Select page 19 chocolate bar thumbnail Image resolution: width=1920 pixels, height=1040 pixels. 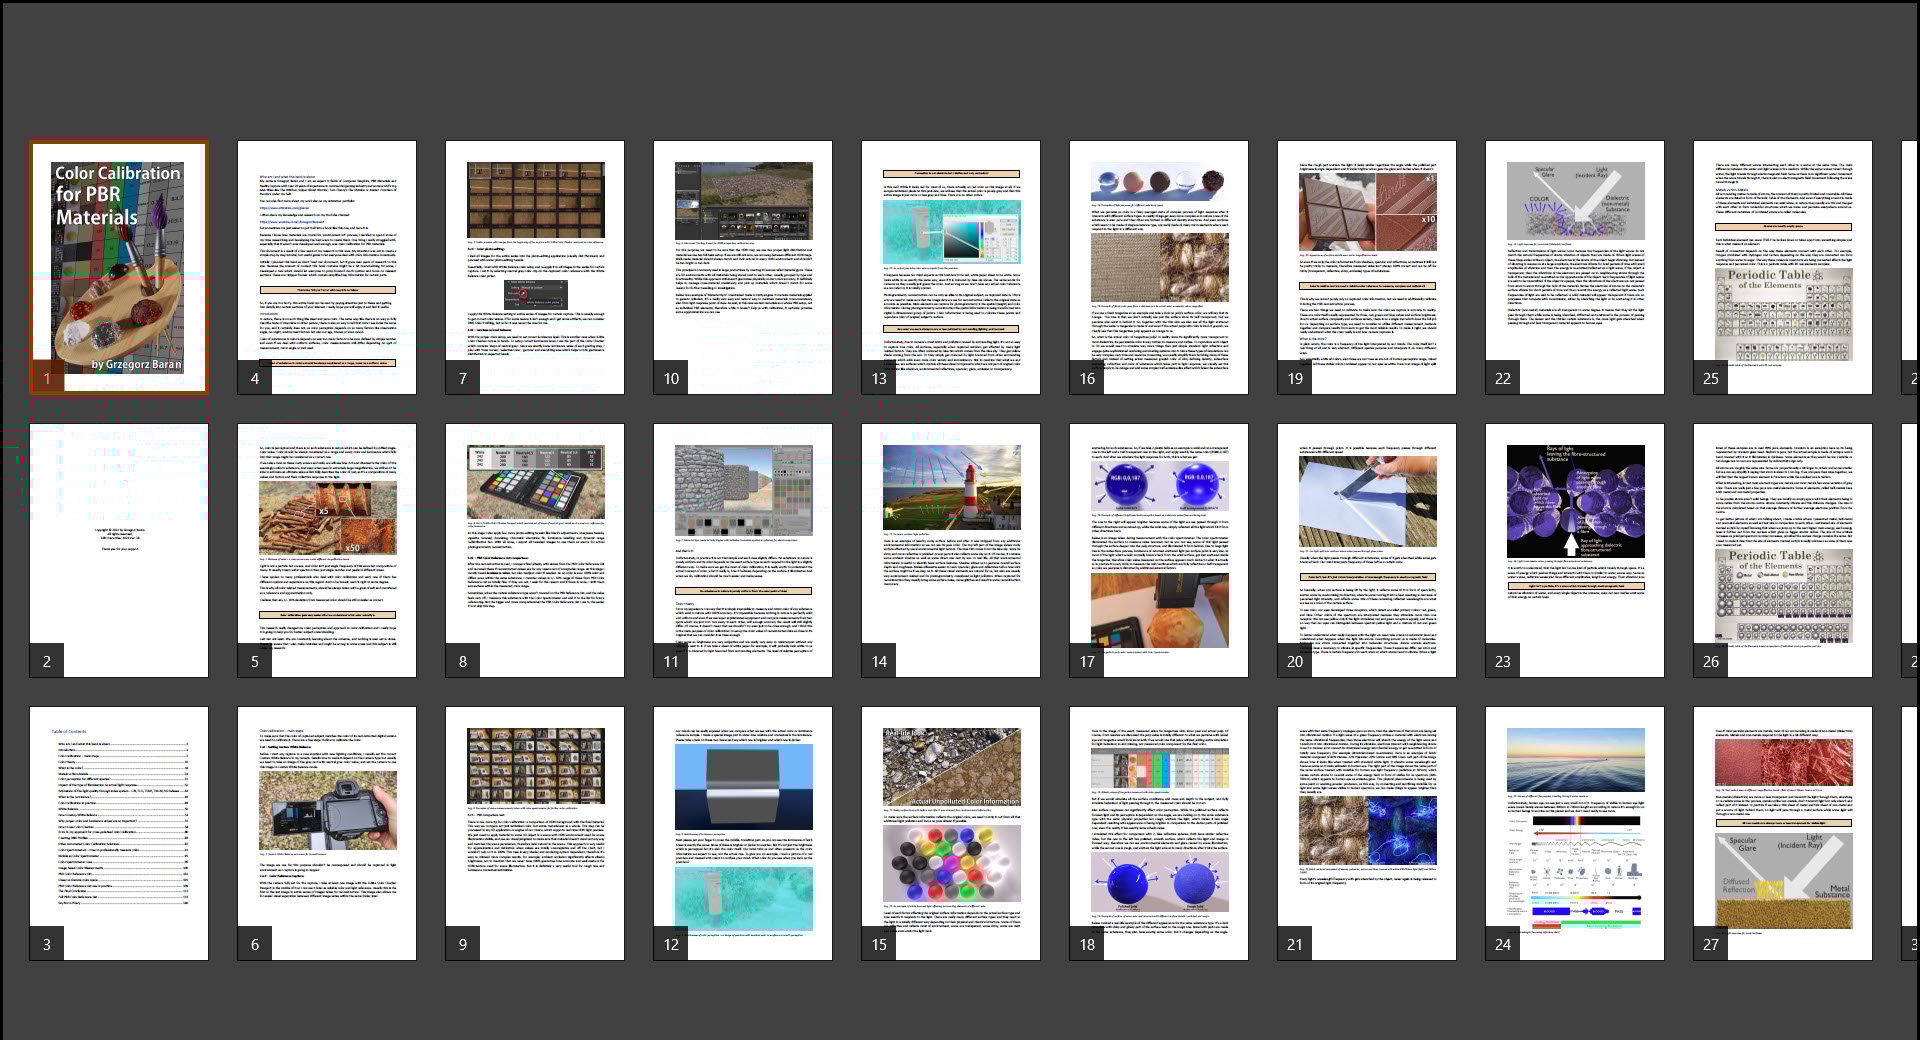1367,267
